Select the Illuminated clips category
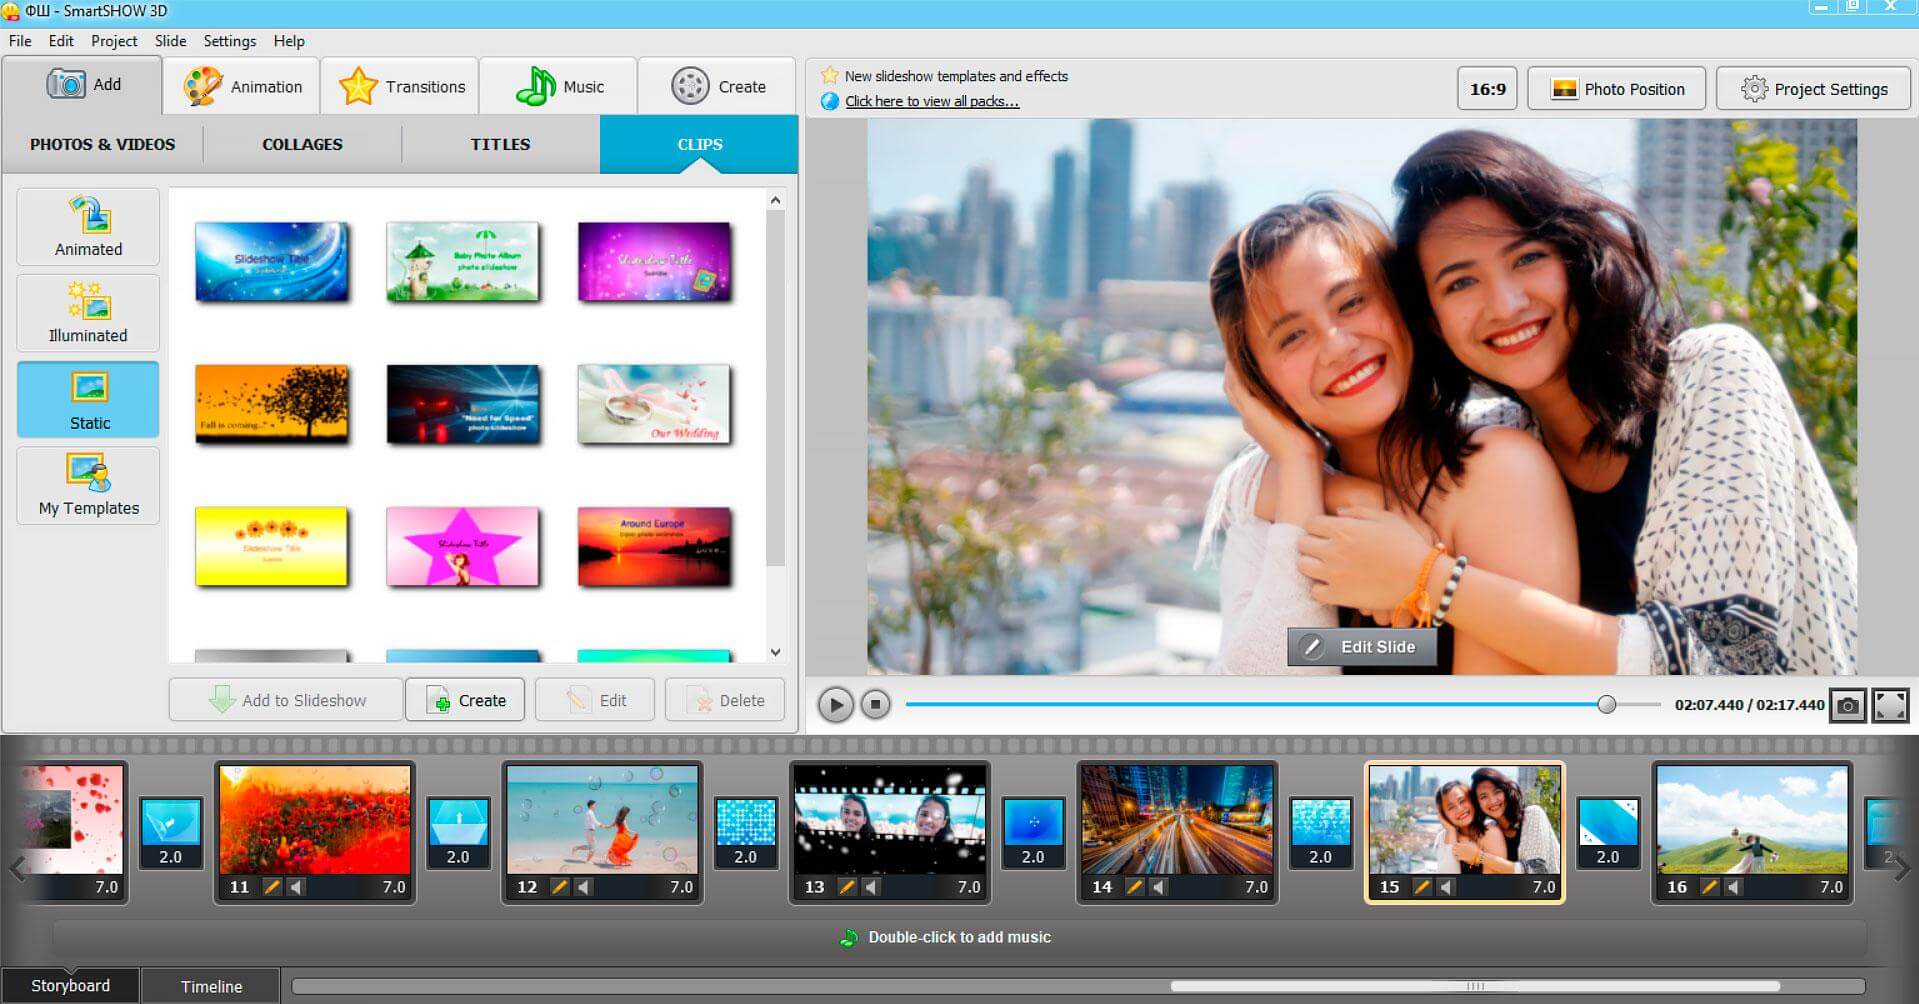 coord(88,313)
